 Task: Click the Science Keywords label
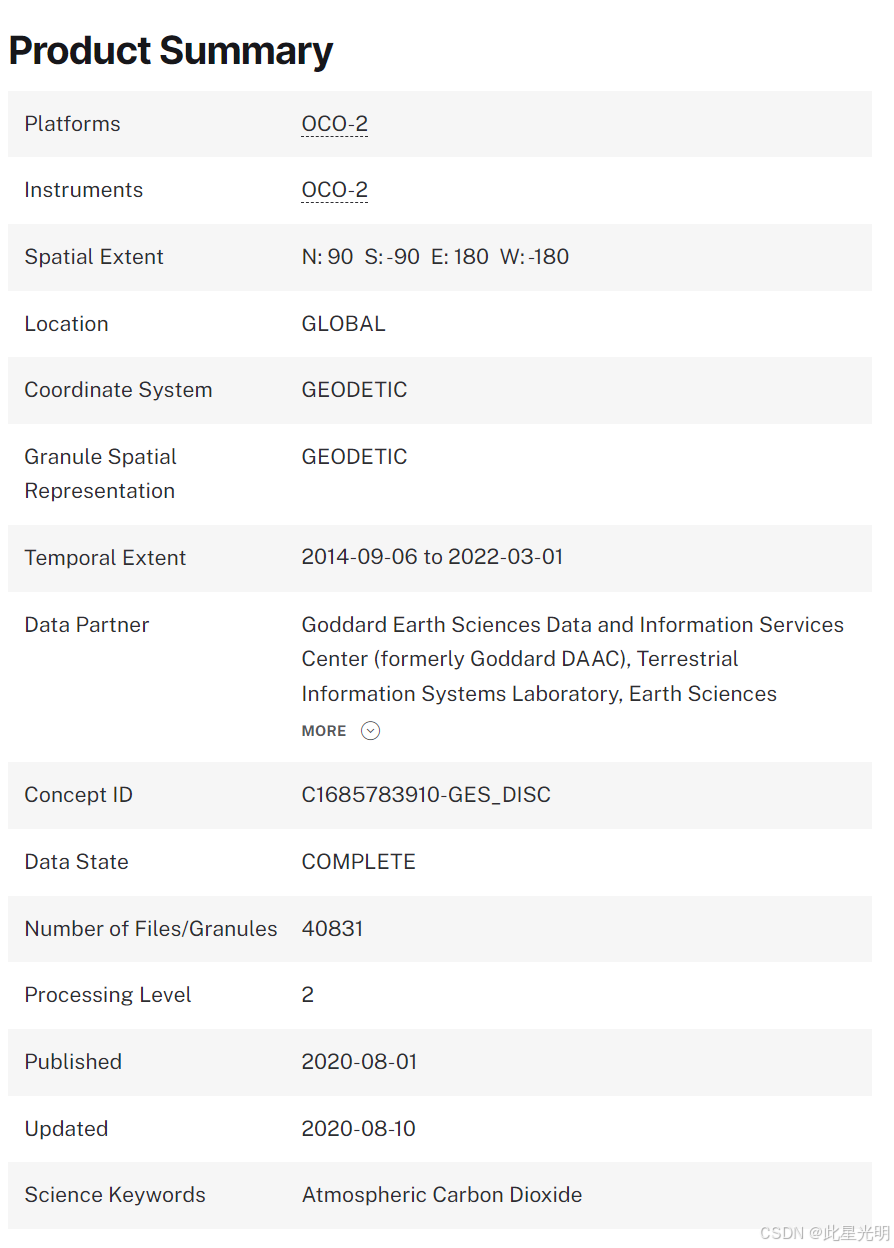(x=115, y=1195)
